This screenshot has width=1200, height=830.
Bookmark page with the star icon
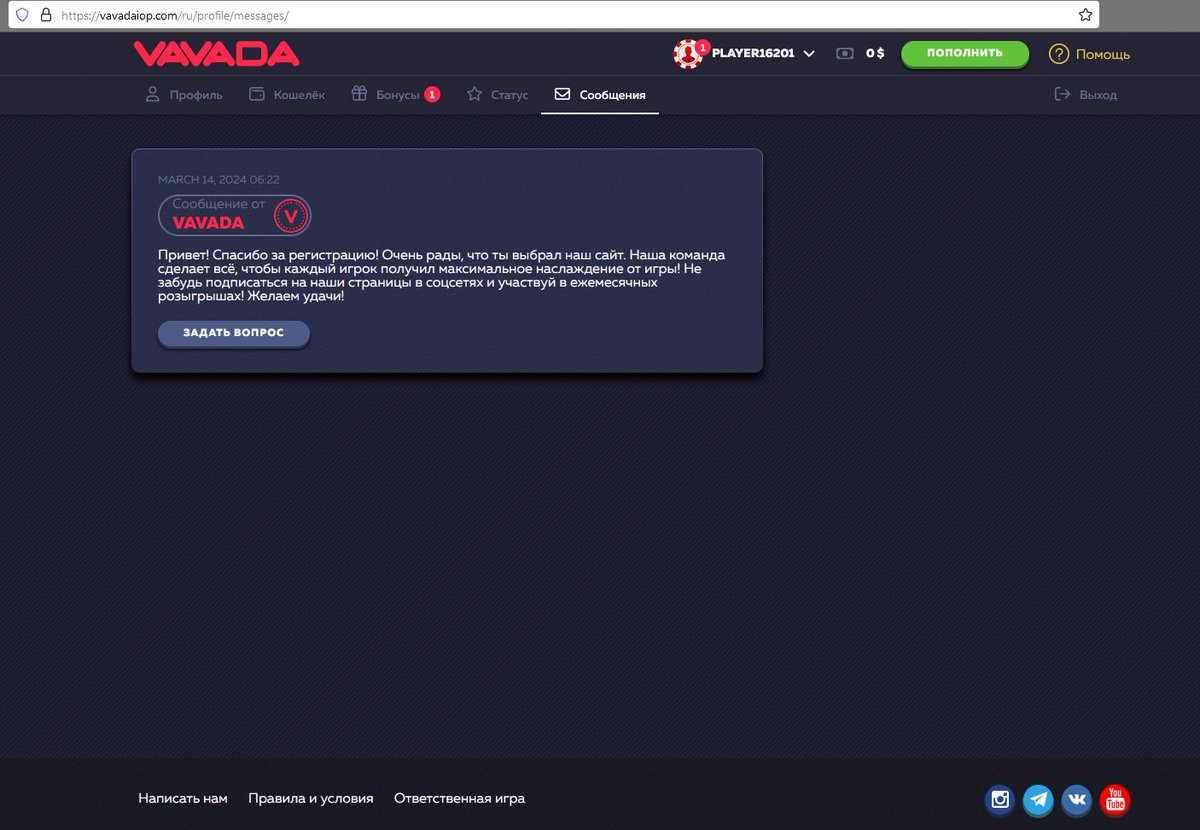pos(1085,15)
